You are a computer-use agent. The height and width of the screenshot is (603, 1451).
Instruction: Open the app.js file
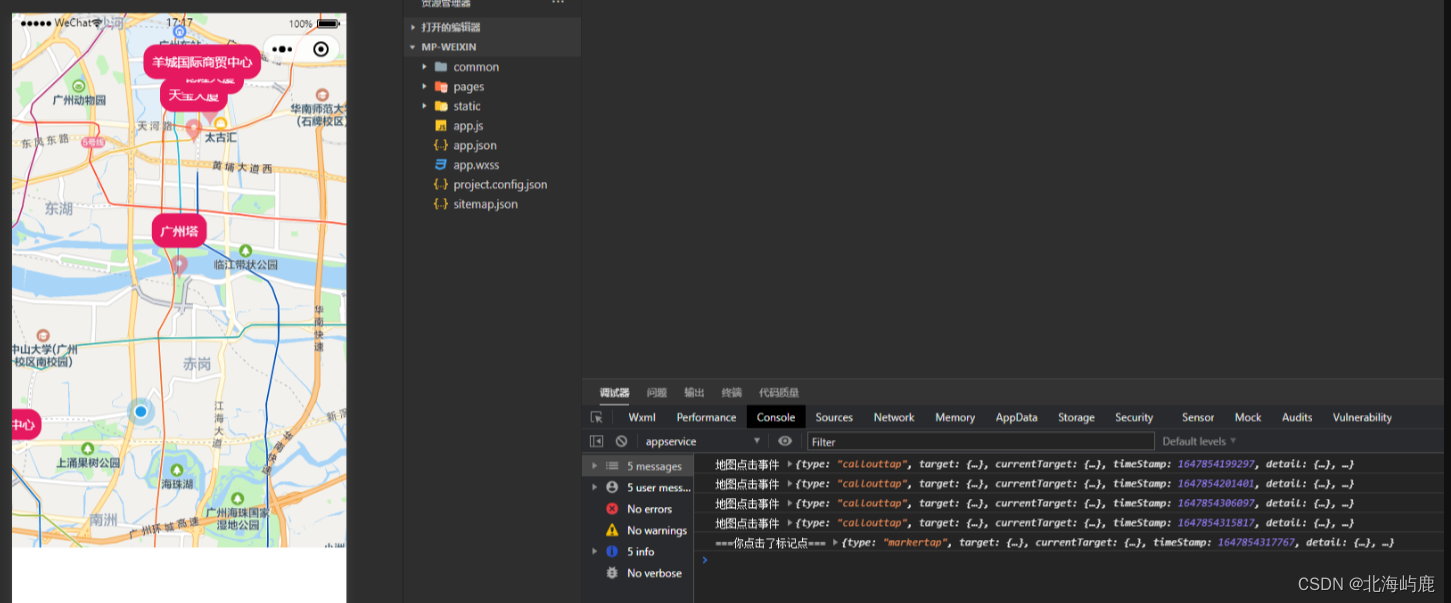click(468, 126)
